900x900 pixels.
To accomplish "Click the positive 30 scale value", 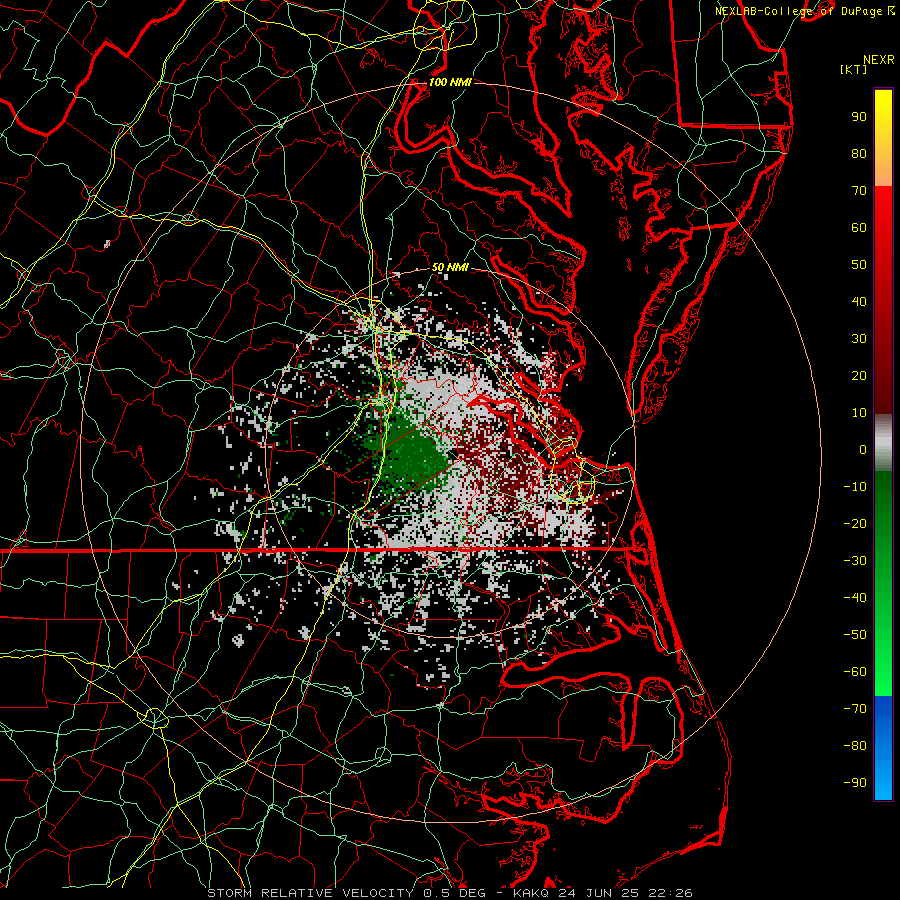I will [859, 339].
